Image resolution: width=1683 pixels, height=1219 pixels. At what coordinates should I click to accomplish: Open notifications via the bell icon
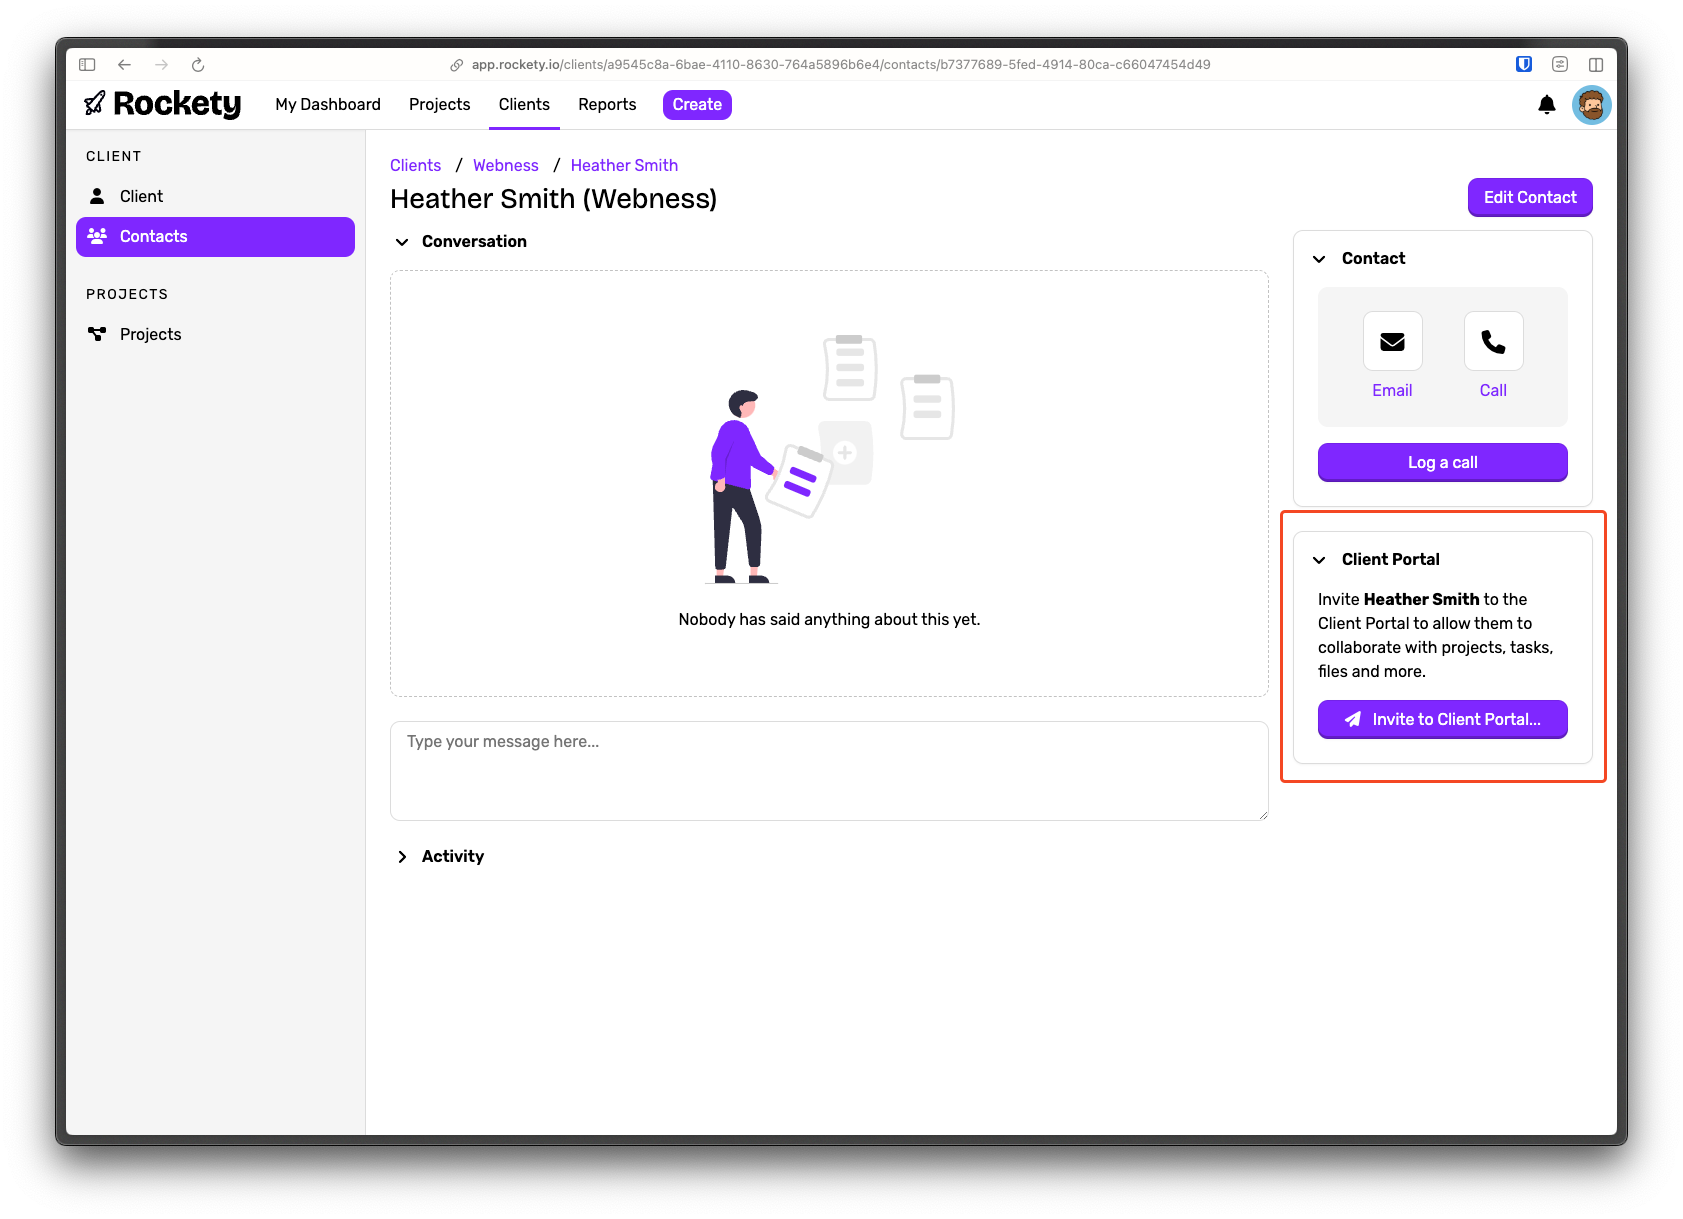[1547, 104]
